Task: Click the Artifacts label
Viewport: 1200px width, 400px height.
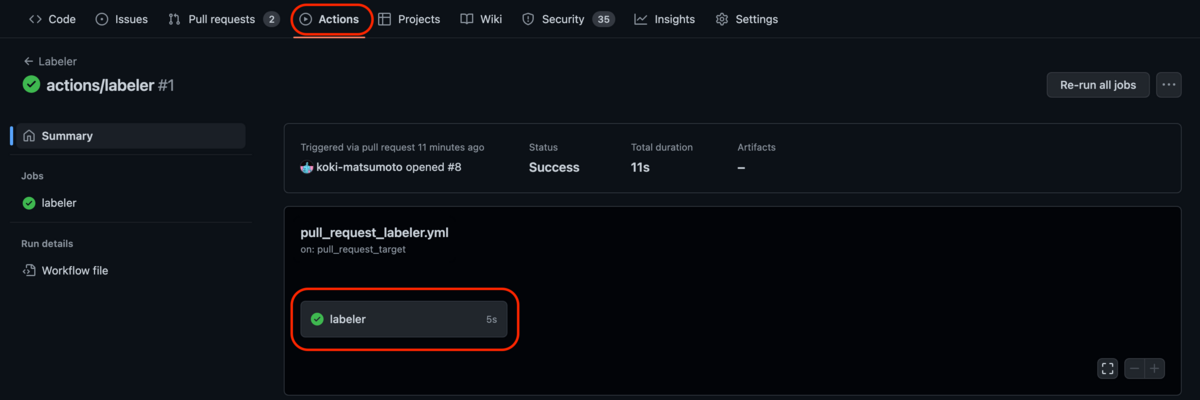Action: point(756,147)
